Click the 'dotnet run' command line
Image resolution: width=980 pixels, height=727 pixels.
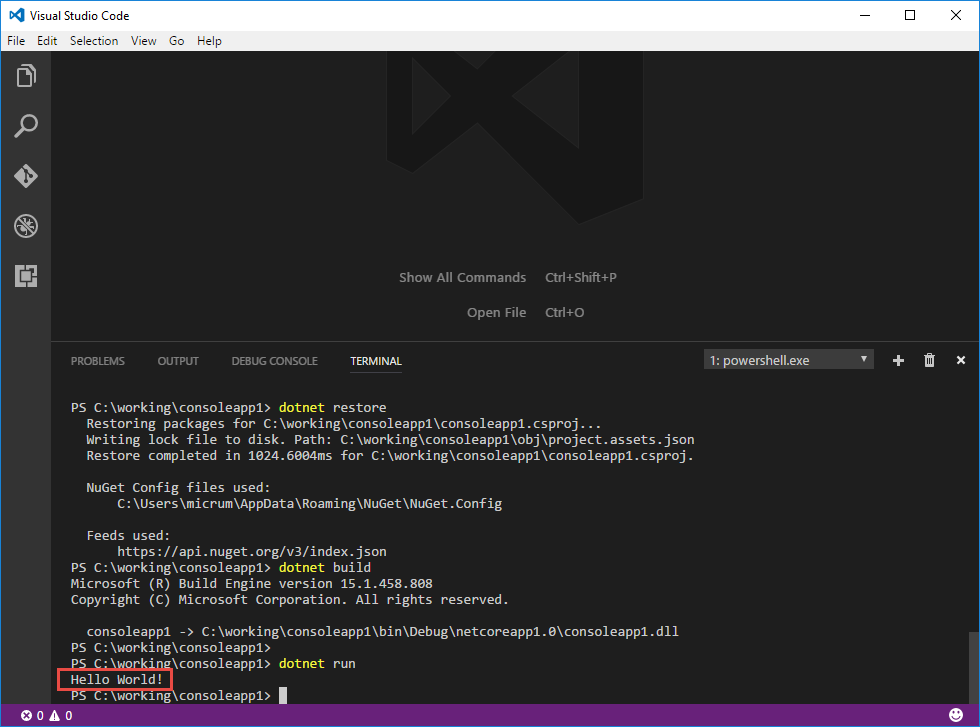213,663
